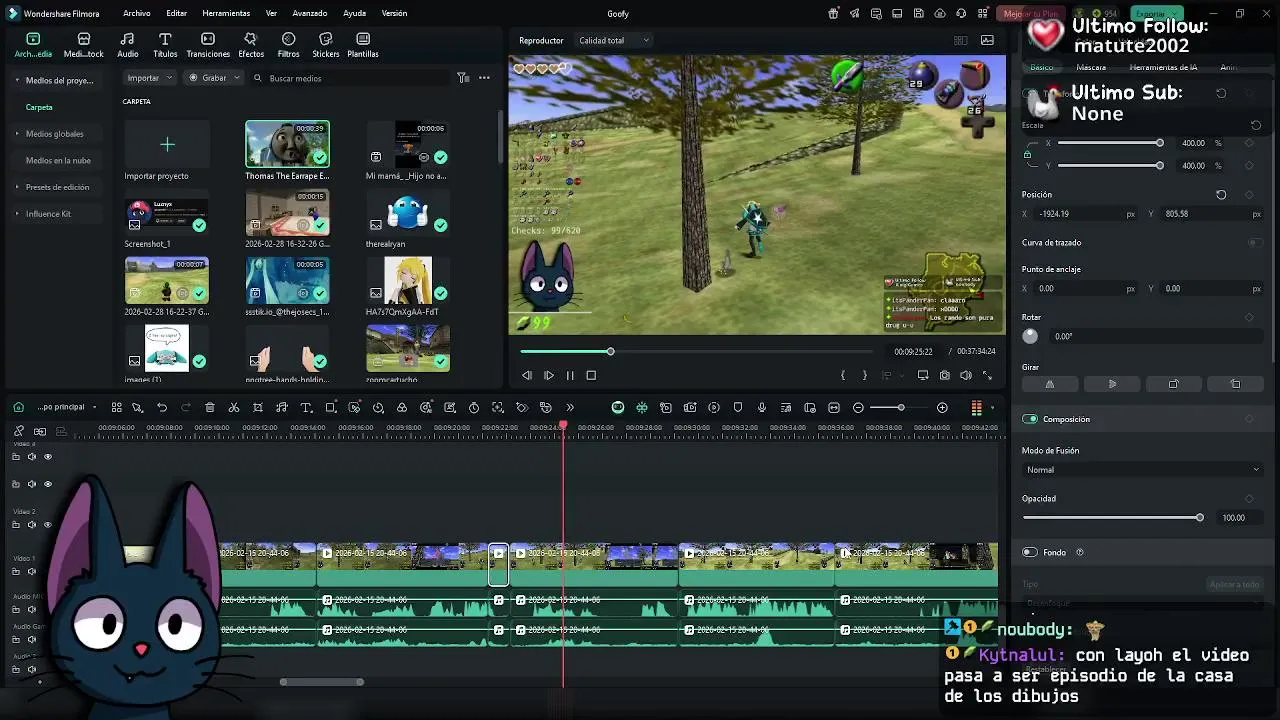Open the text tool (T) in timeline toolbar

tap(306, 407)
